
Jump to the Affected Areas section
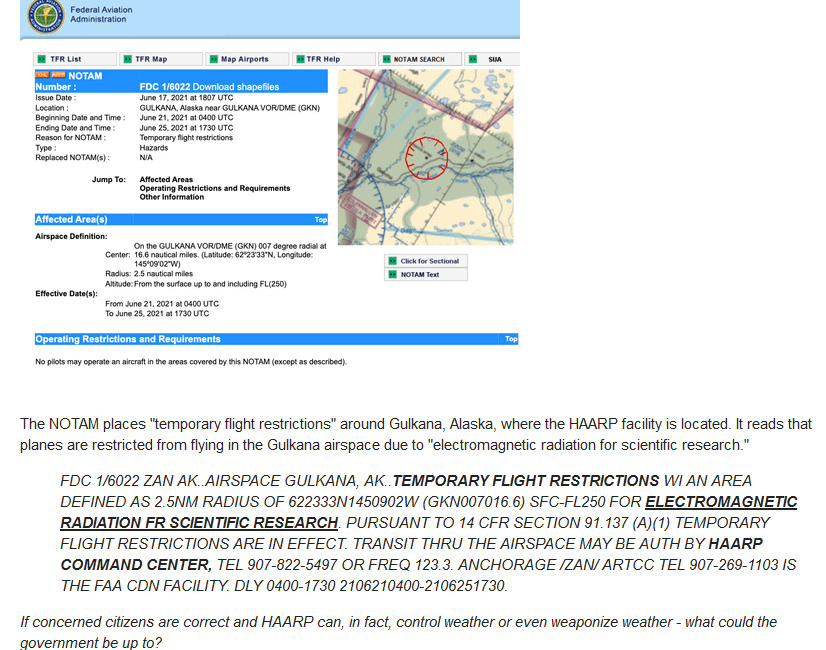(166, 180)
